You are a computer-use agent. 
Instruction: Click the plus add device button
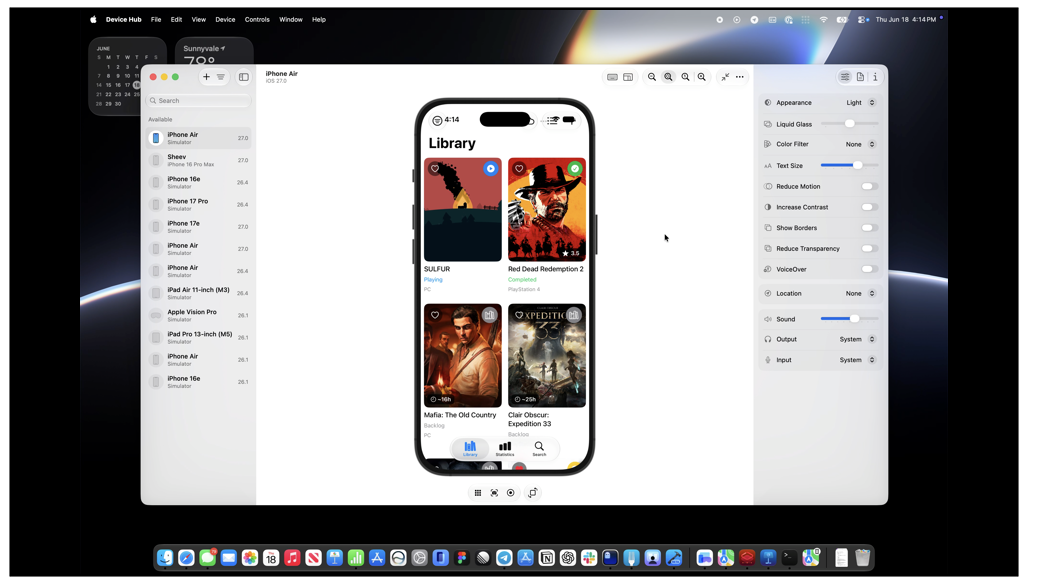[206, 77]
